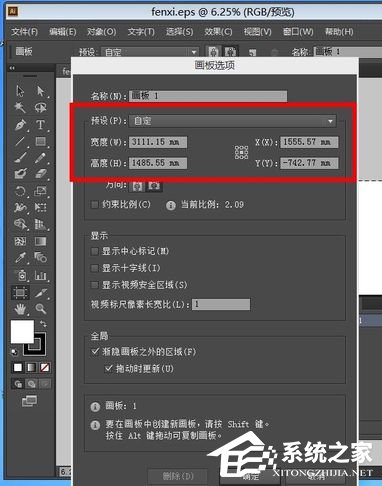
Task: Select the Perspective Grid tool
Action: coord(41,224)
